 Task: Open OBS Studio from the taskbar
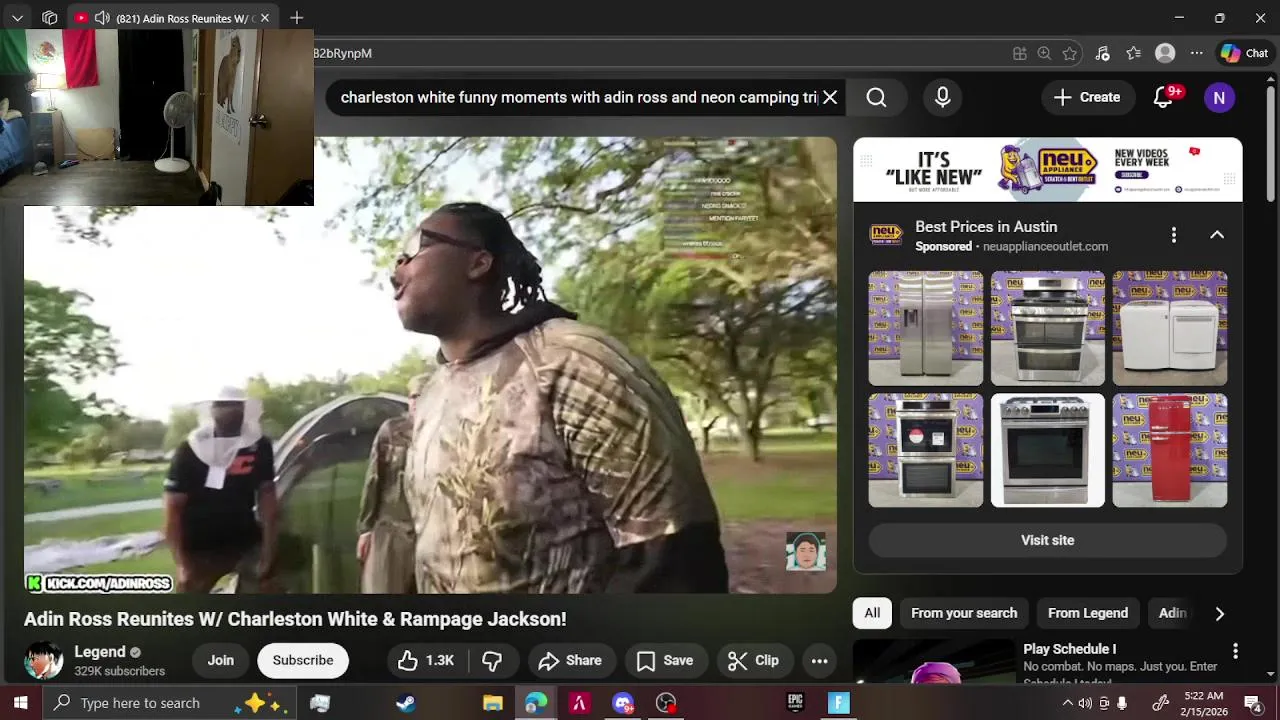666,703
